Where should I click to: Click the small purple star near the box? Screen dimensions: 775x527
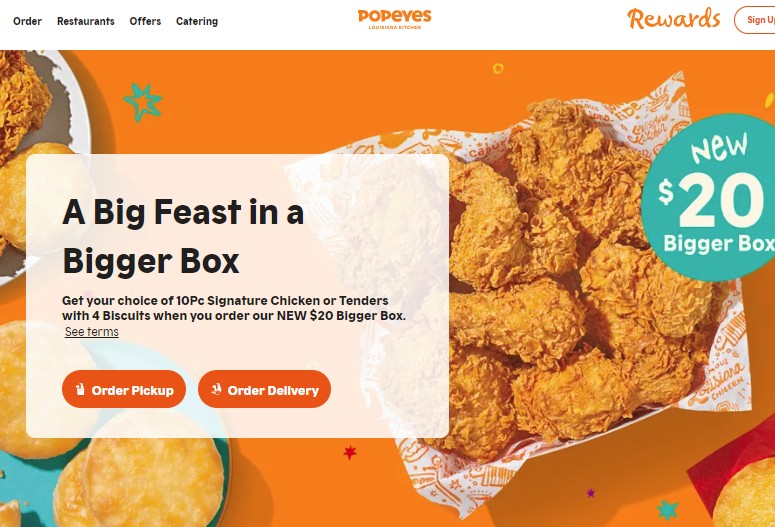pos(591,493)
